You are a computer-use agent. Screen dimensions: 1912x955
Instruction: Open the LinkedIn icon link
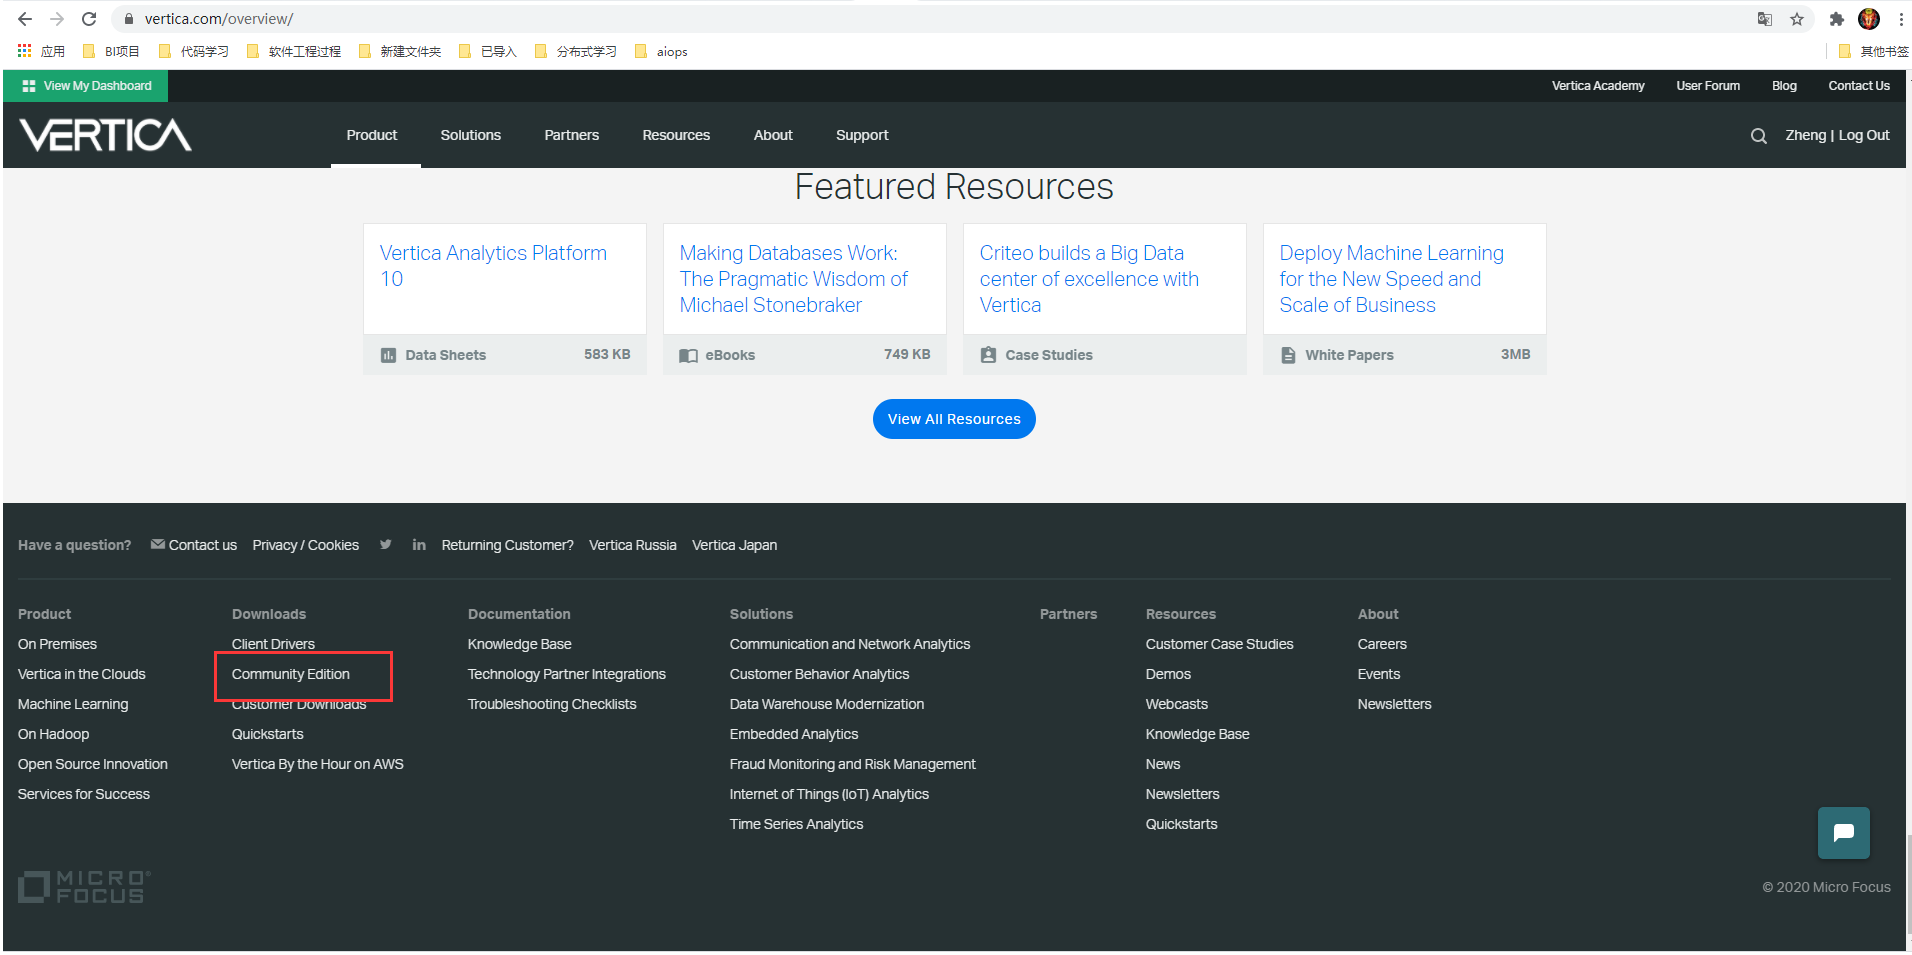(x=419, y=545)
